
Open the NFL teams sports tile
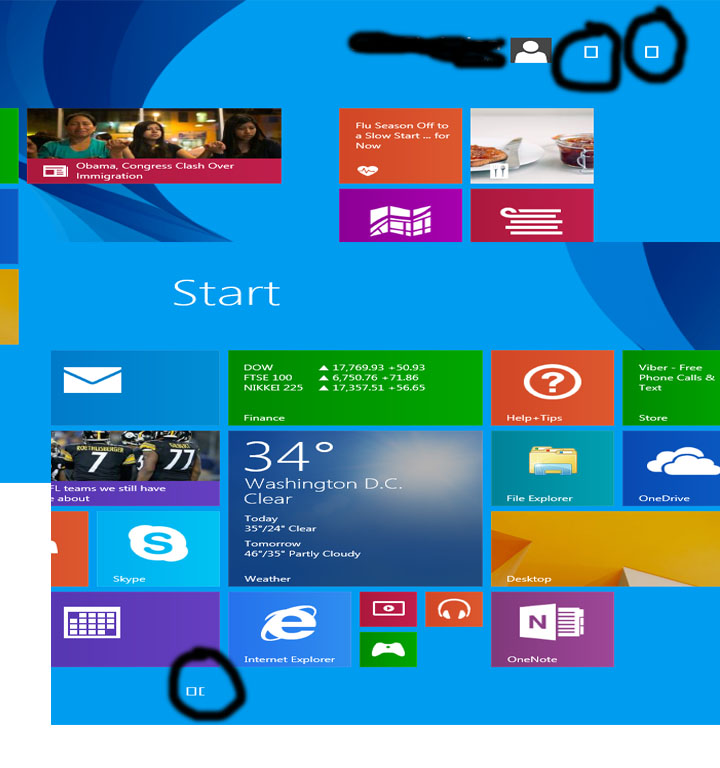(x=135, y=468)
